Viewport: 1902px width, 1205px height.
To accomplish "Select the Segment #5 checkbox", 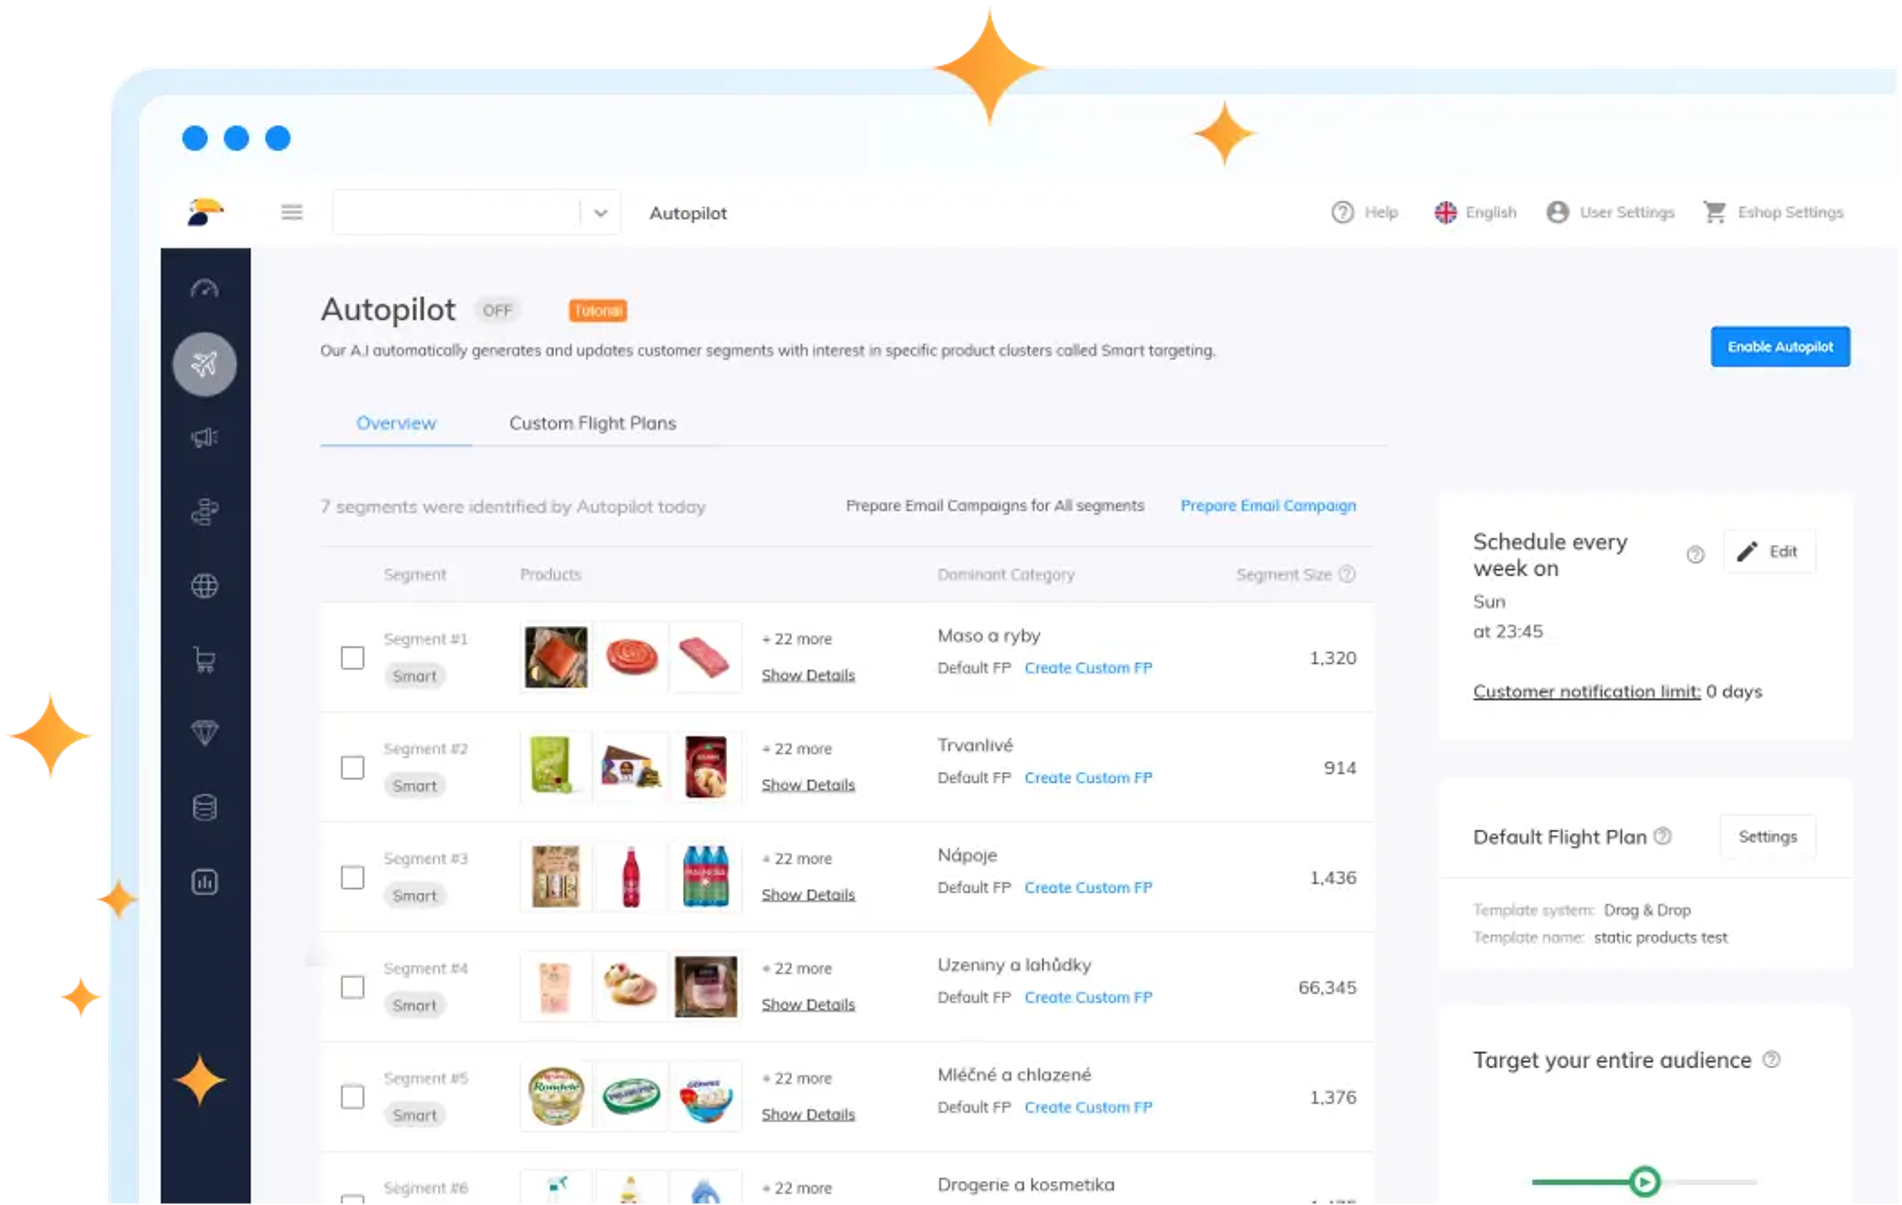I will point(352,1097).
